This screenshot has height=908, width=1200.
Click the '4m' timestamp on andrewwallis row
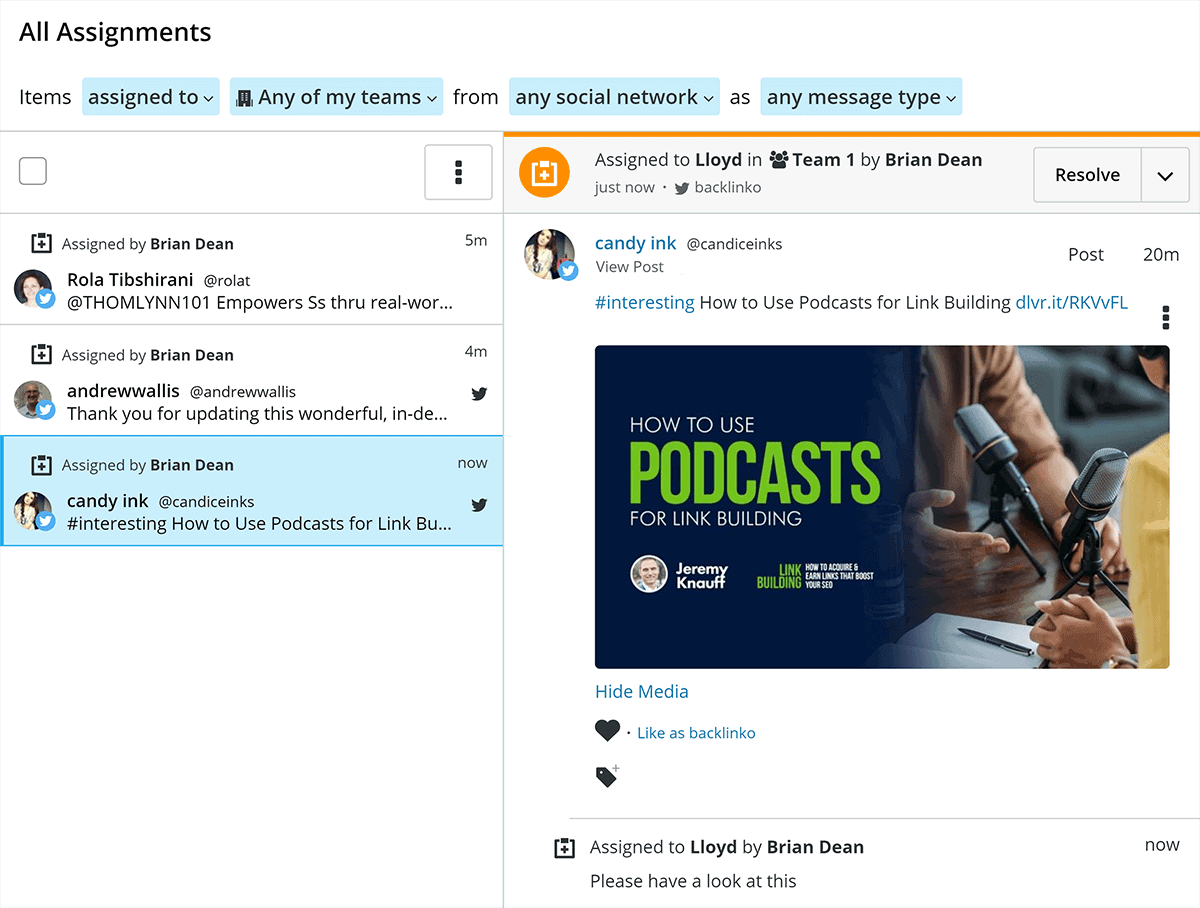click(x=476, y=352)
